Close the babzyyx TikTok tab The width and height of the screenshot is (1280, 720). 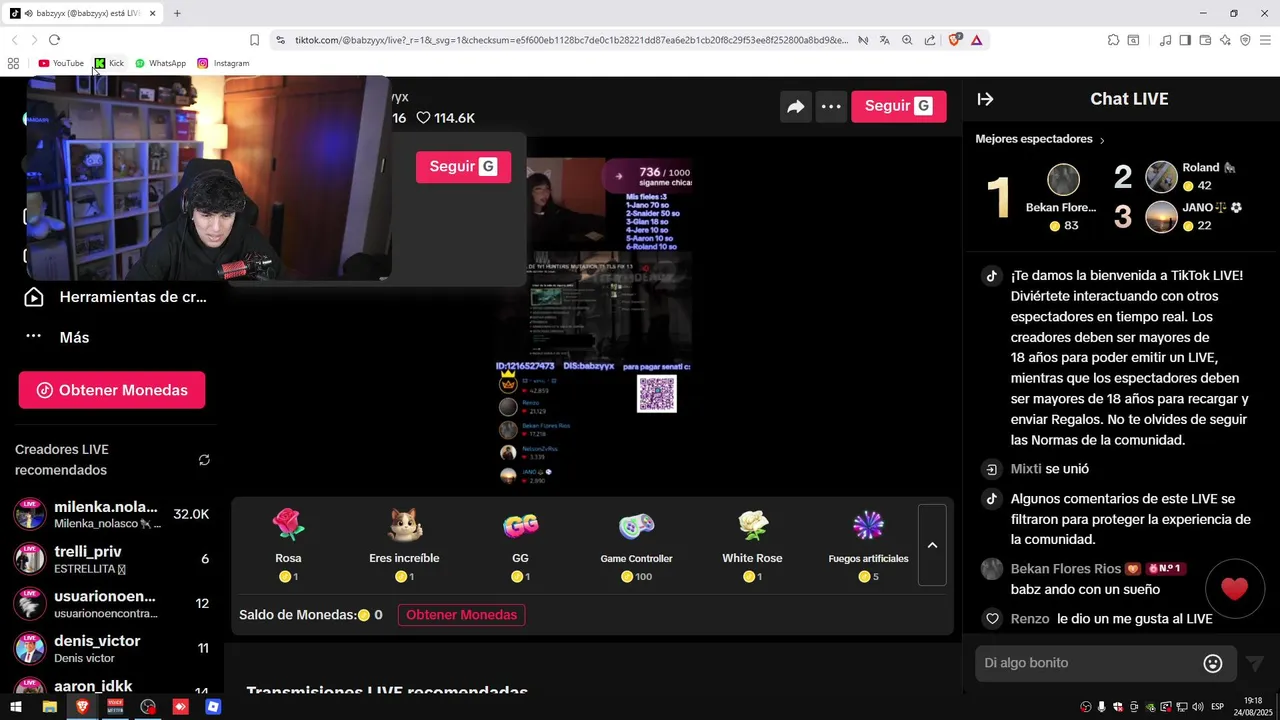point(152,13)
